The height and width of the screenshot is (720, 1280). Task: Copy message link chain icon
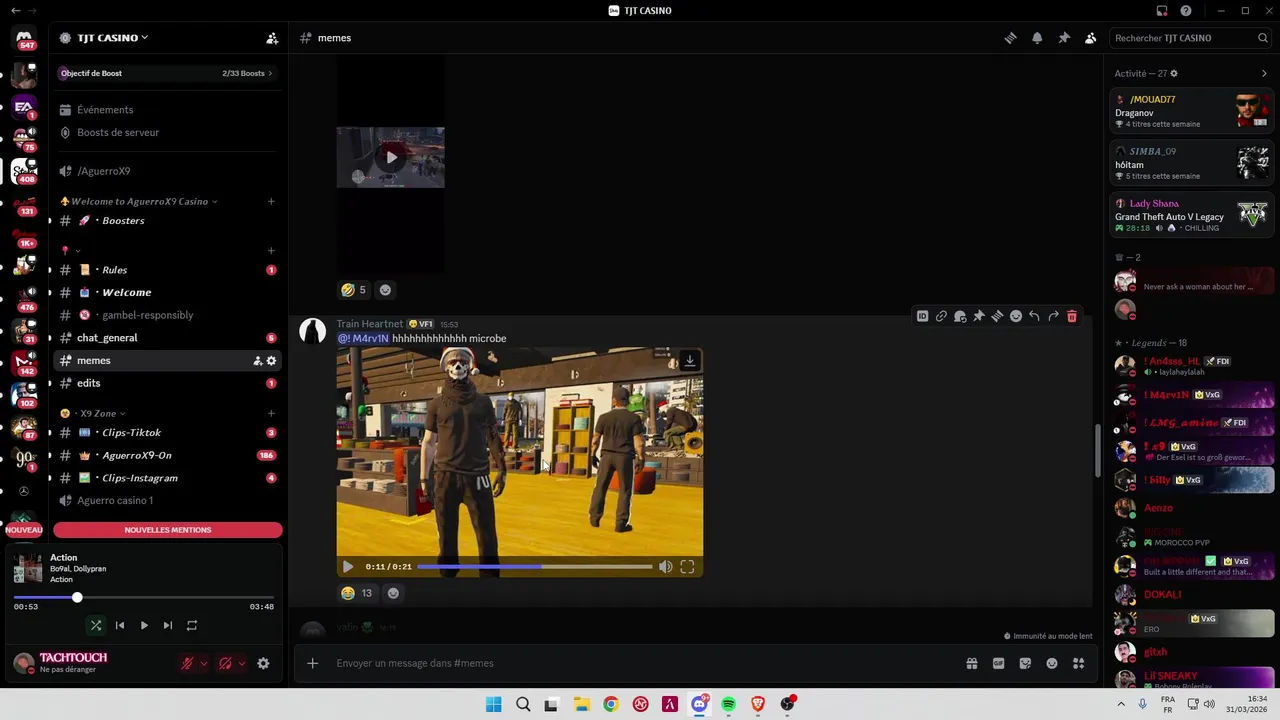point(941,316)
